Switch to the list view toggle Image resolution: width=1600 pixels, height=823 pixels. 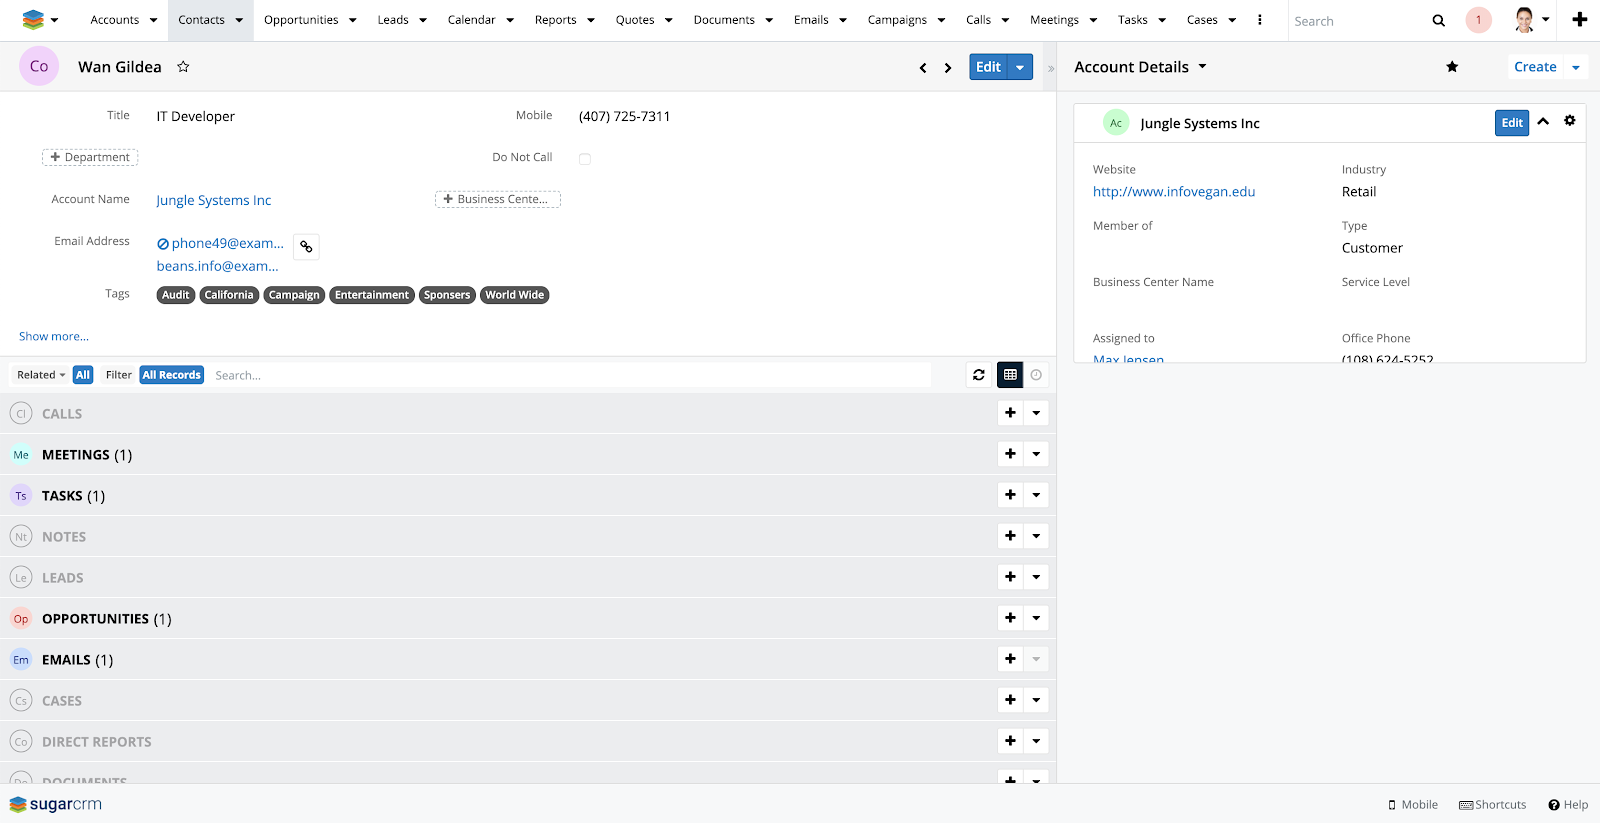(1010, 375)
